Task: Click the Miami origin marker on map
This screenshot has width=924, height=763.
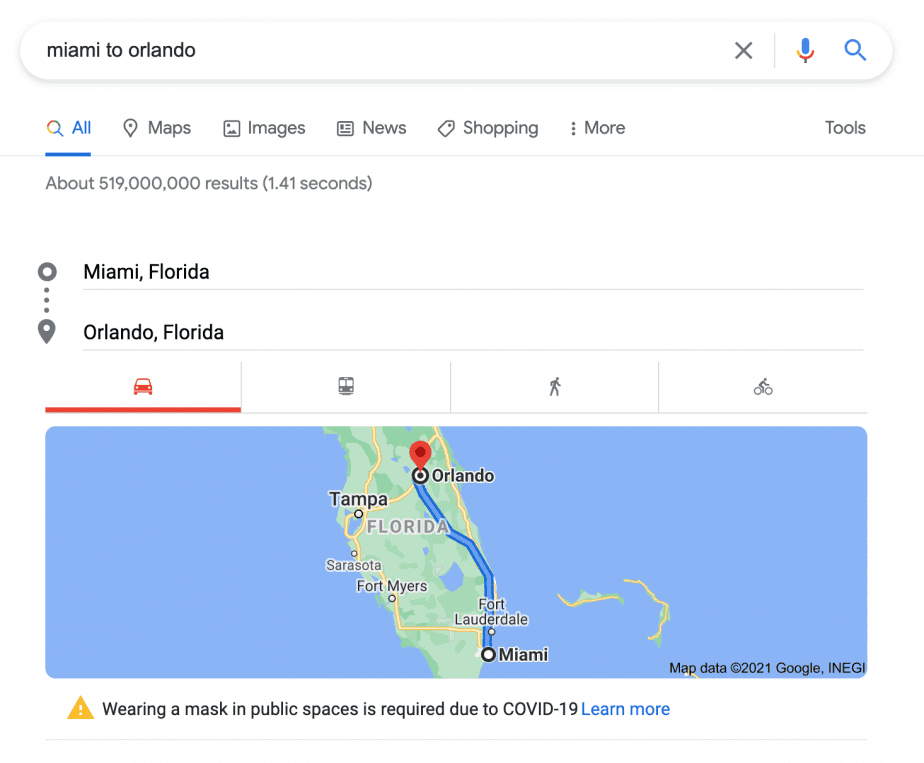Action: click(x=488, y=655)
